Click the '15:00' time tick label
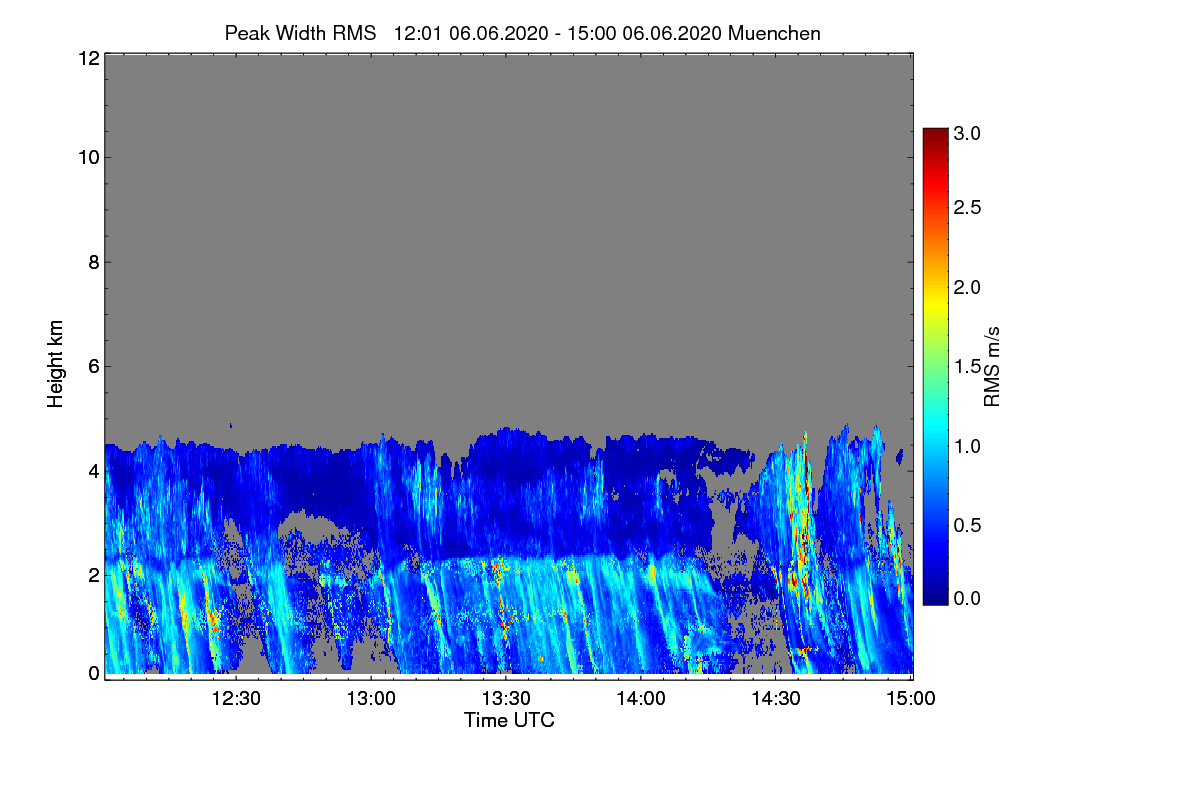The image size is (1200, 800). 910,698
